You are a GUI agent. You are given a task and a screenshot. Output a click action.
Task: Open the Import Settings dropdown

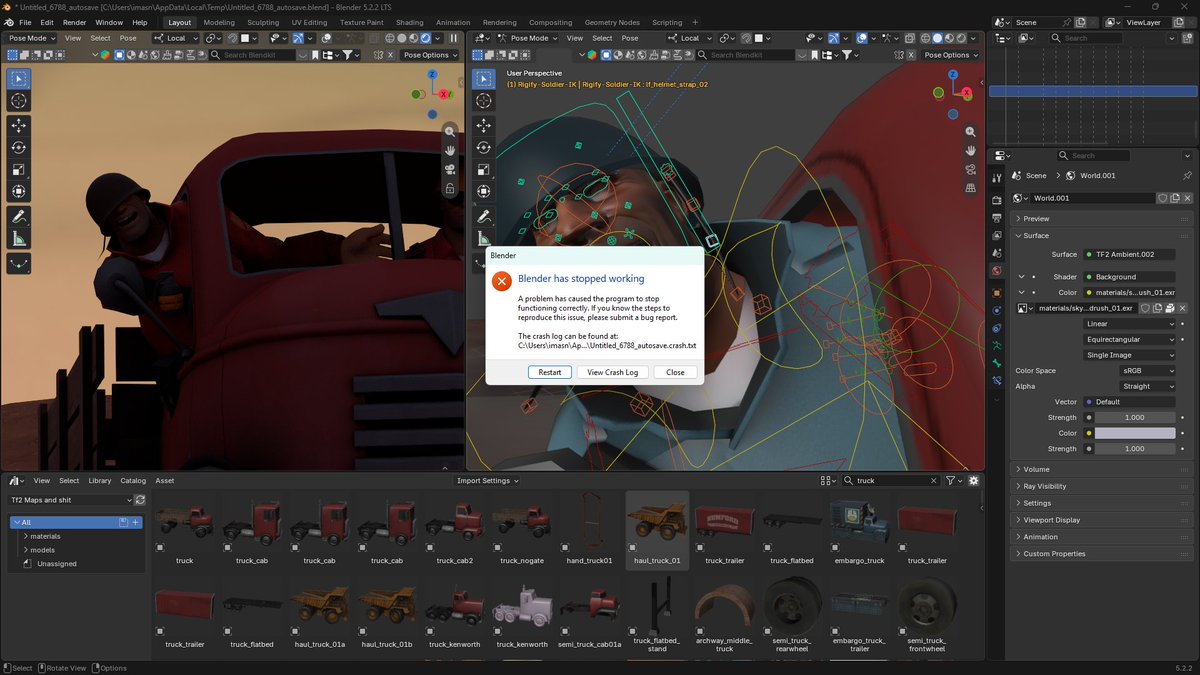click(x=488, y=481)
